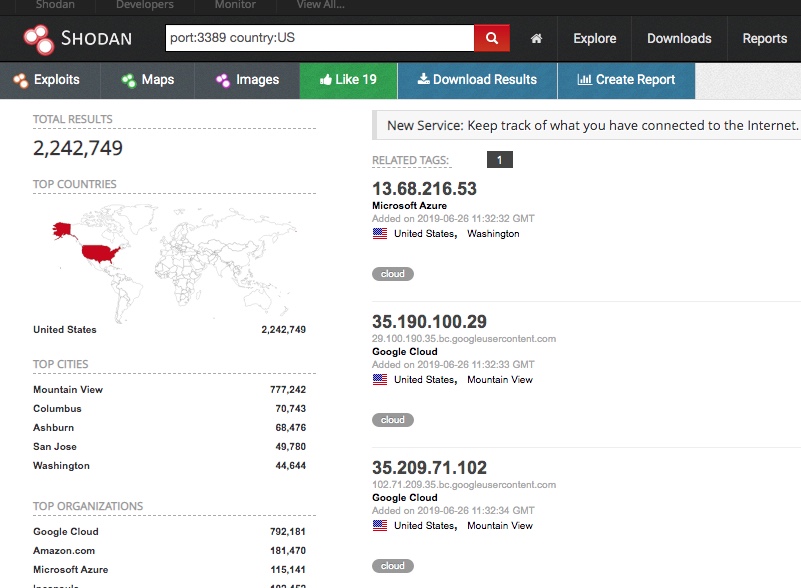Click Google Cloud under 35.190.100.29
The height and width of the screenshot is (588, 801).
tap(405, 351)
